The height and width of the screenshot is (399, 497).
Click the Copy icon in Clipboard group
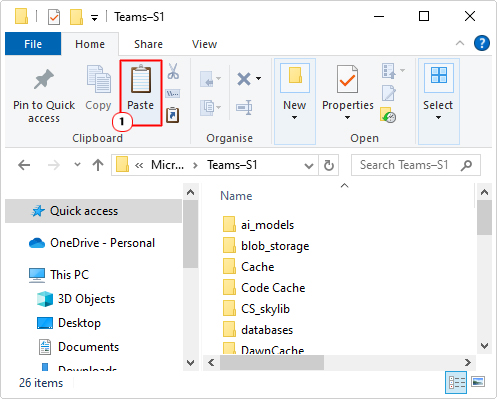98,79
